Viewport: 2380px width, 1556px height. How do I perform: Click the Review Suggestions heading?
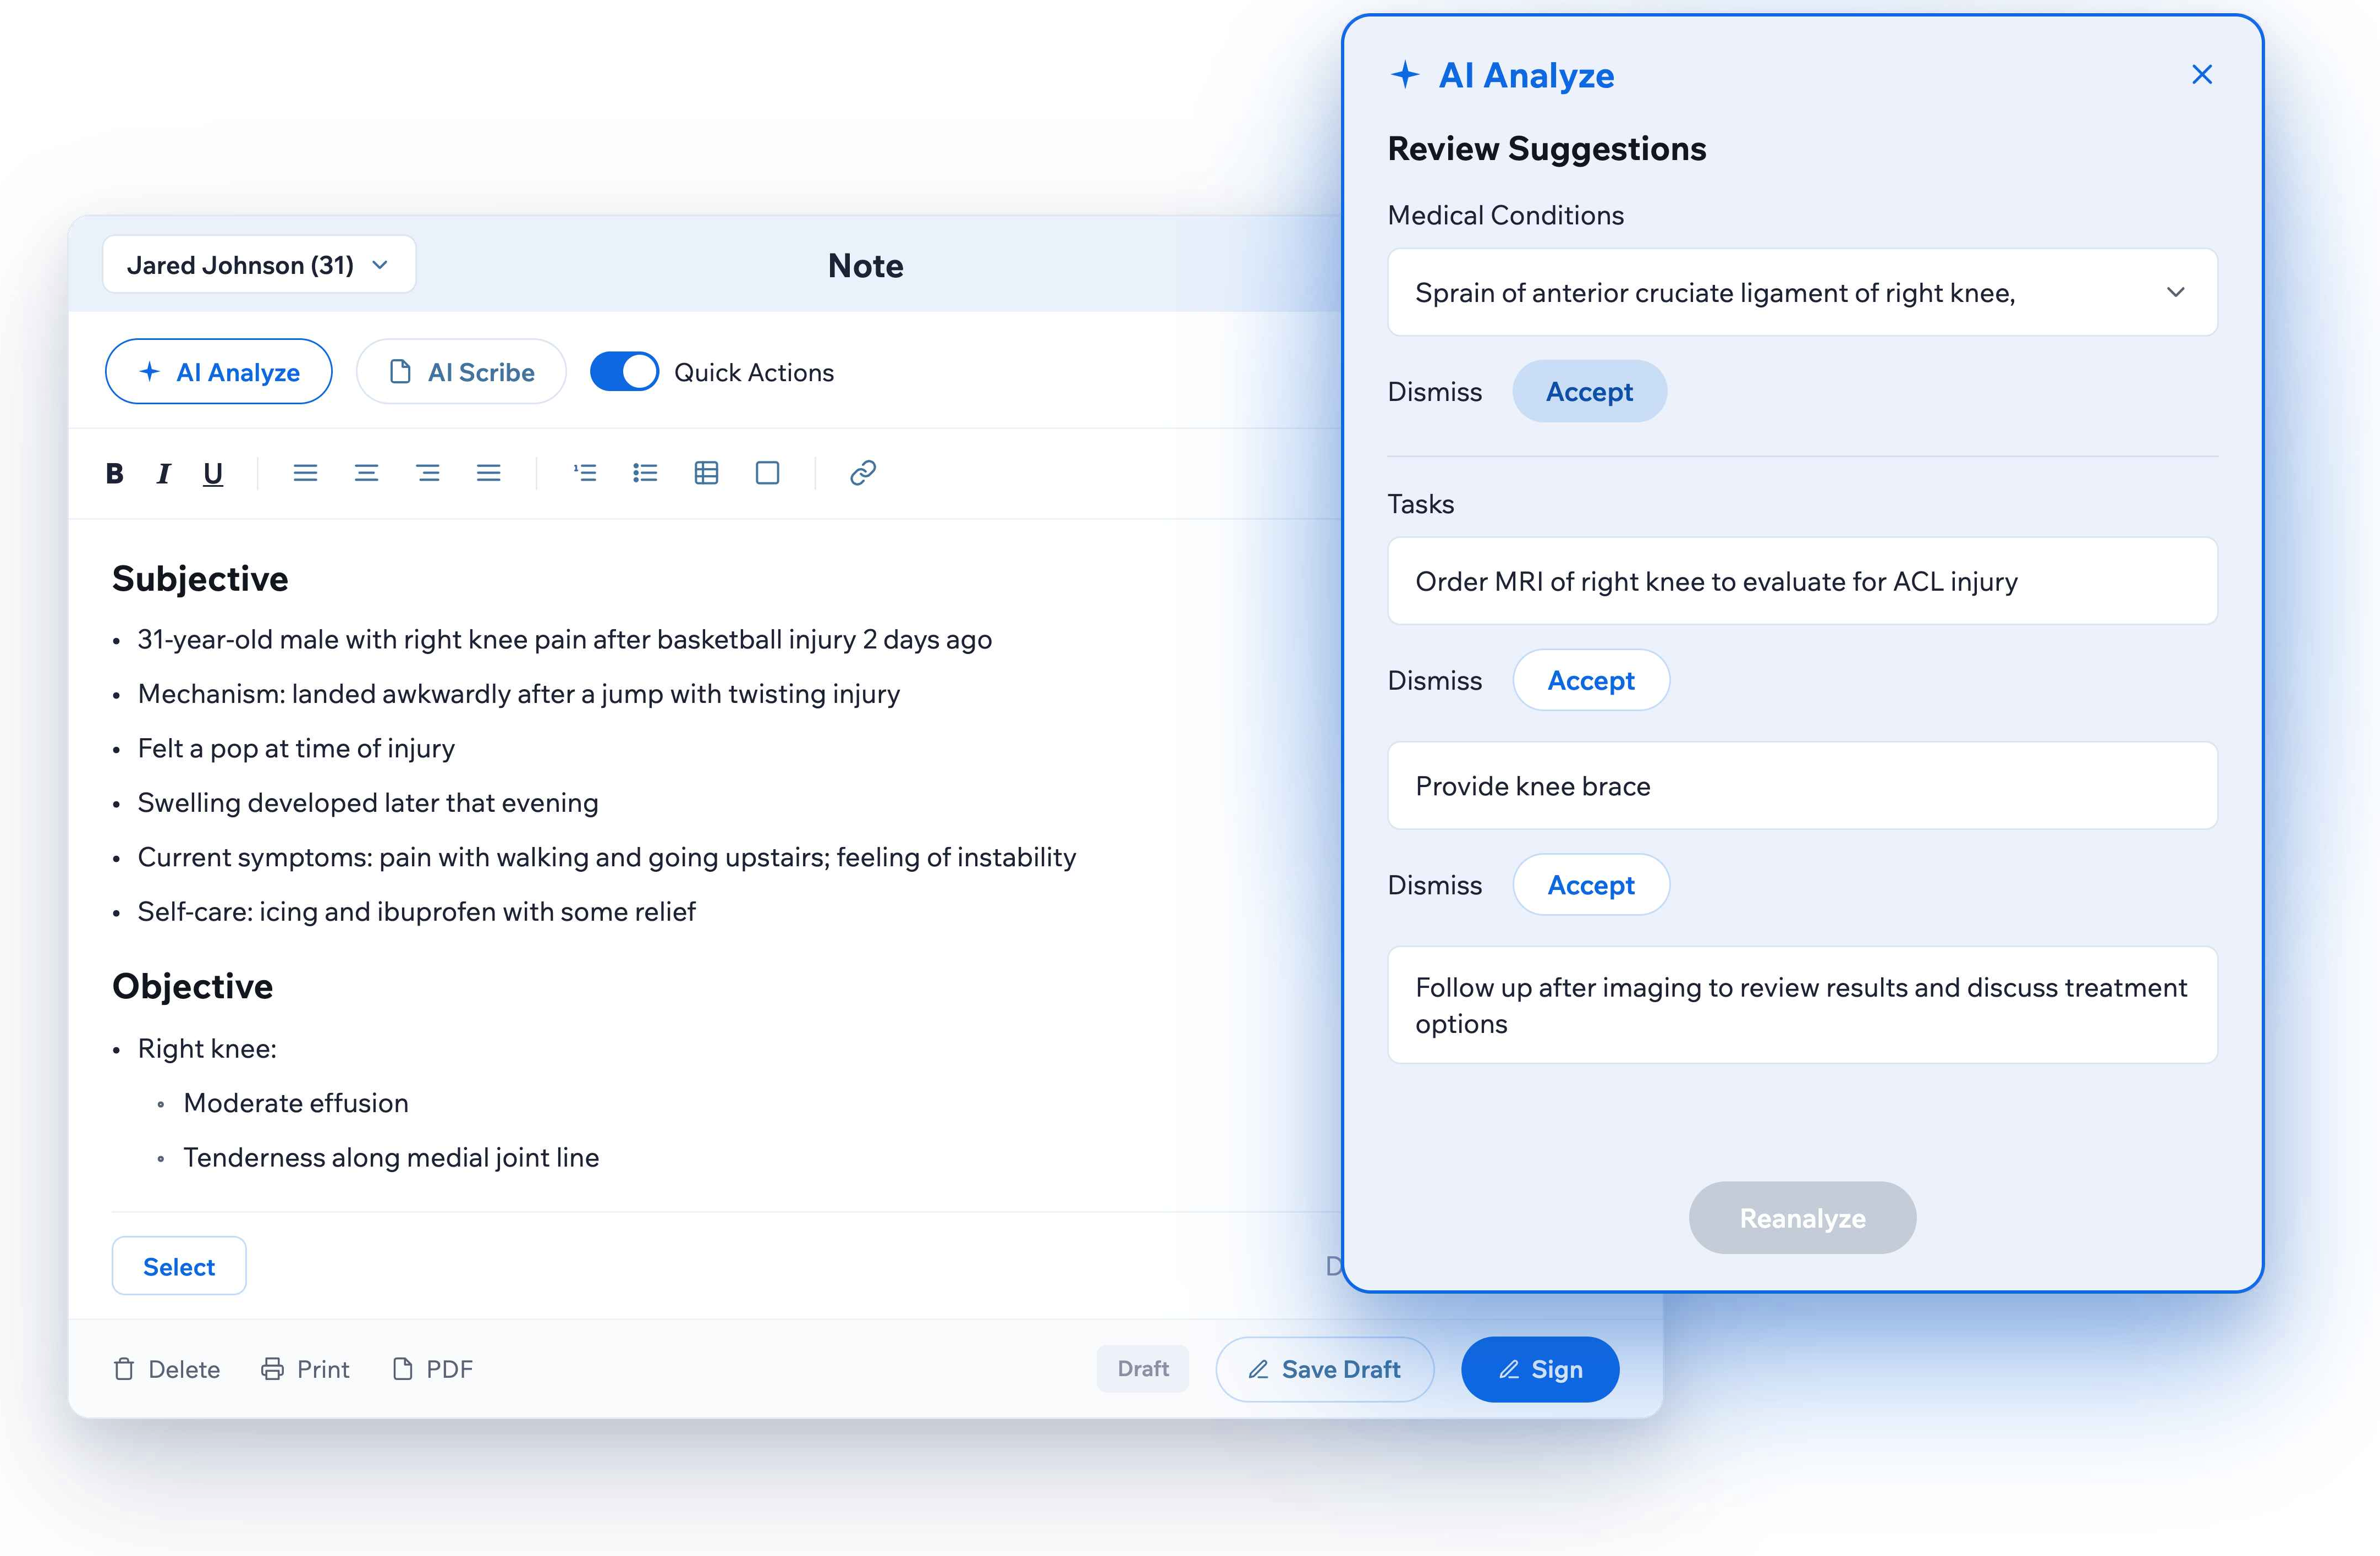coord(1547,148)
